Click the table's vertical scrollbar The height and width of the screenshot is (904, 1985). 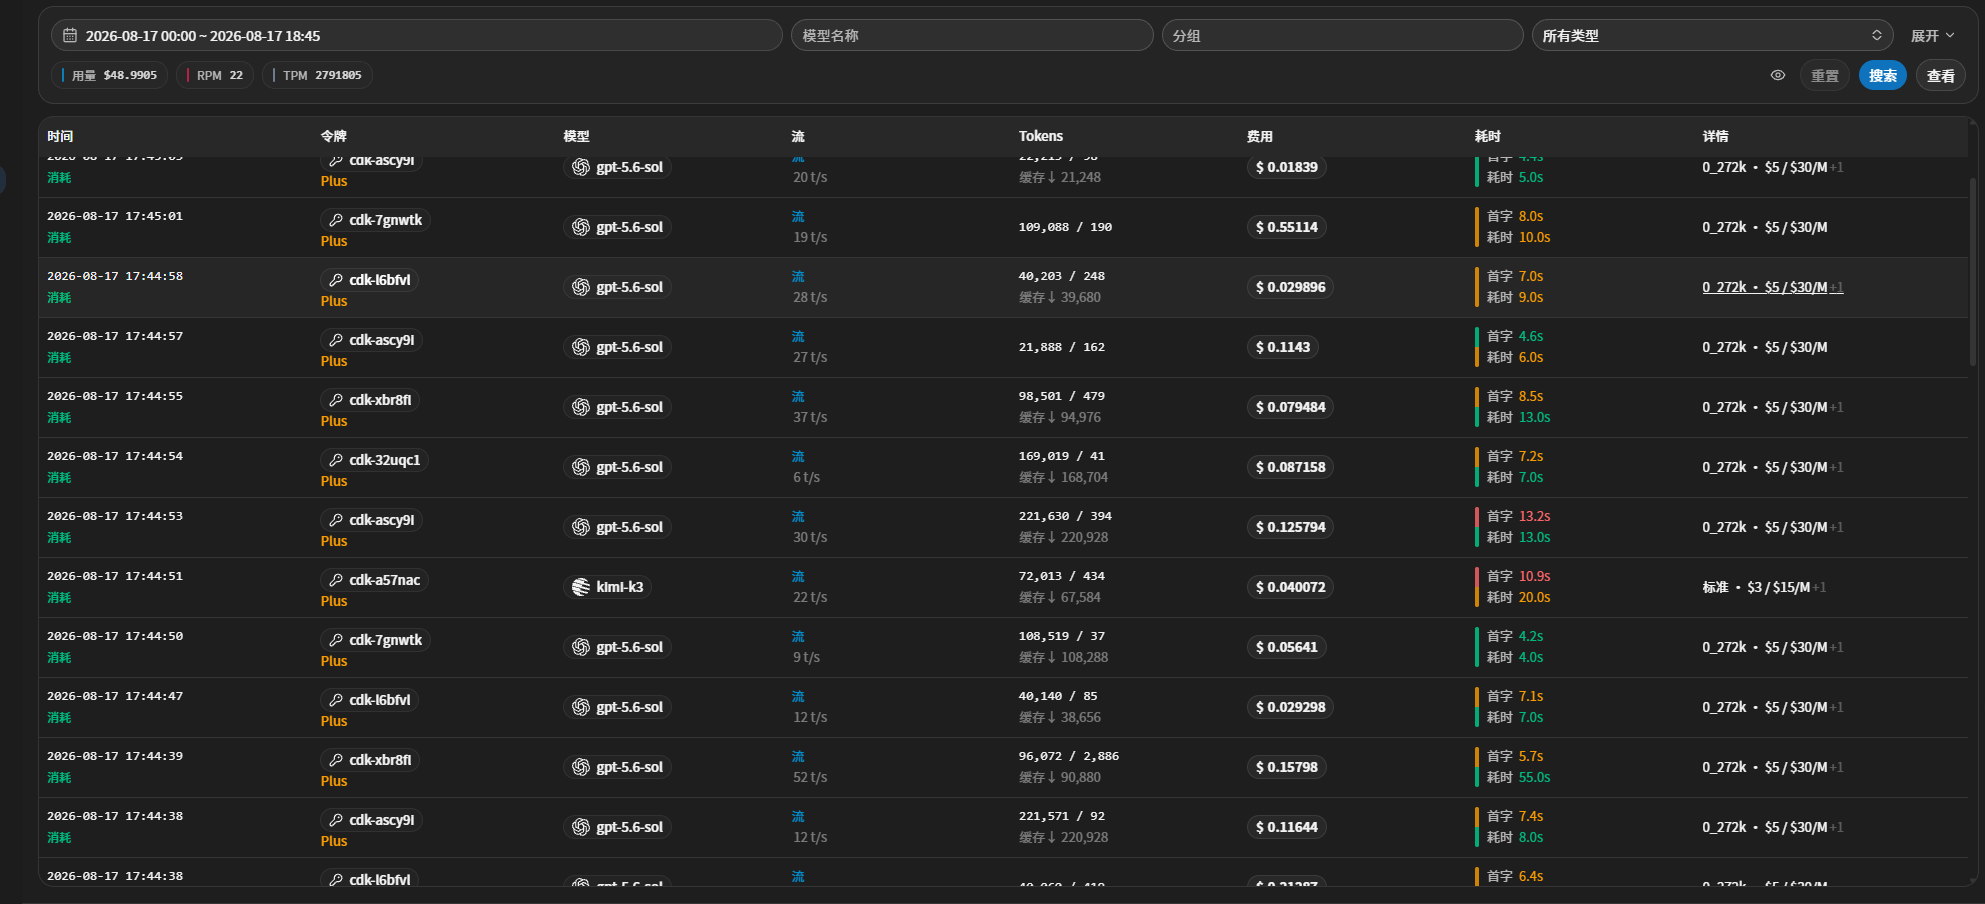(1973, 272)
